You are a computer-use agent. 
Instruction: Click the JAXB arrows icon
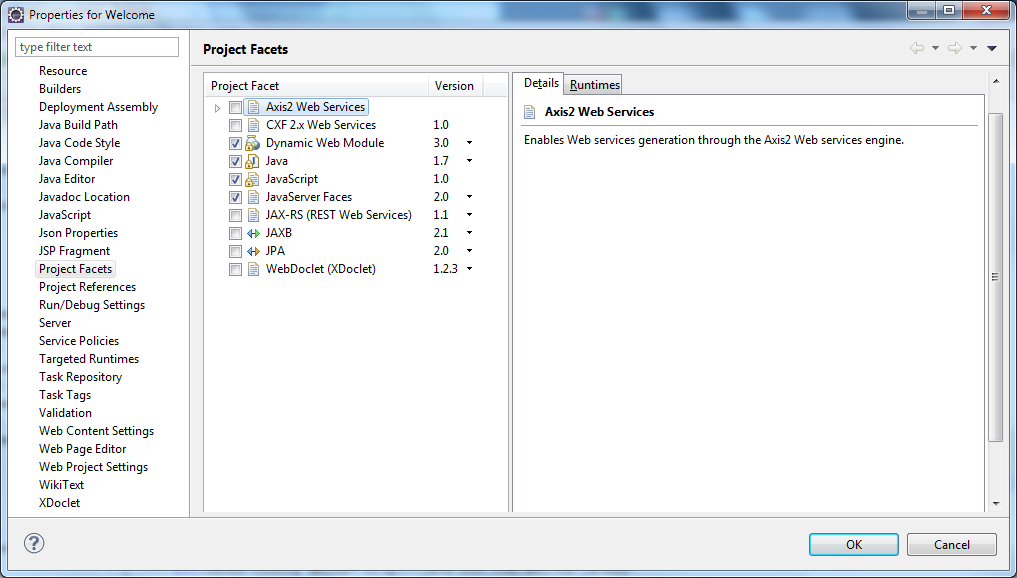click(254, 234)
